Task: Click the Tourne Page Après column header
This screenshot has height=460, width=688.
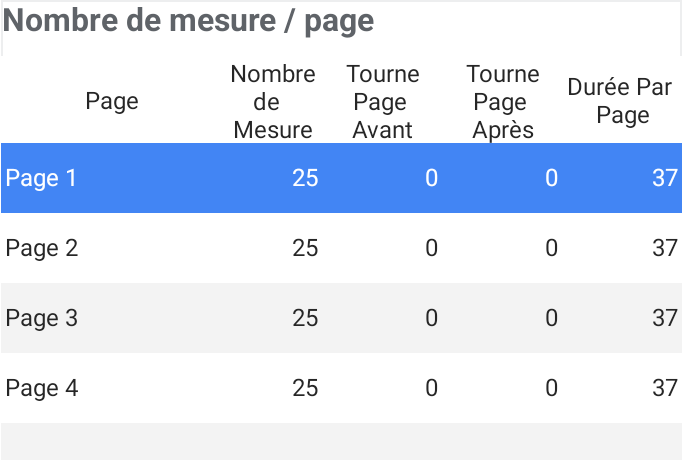Action: 503,102
